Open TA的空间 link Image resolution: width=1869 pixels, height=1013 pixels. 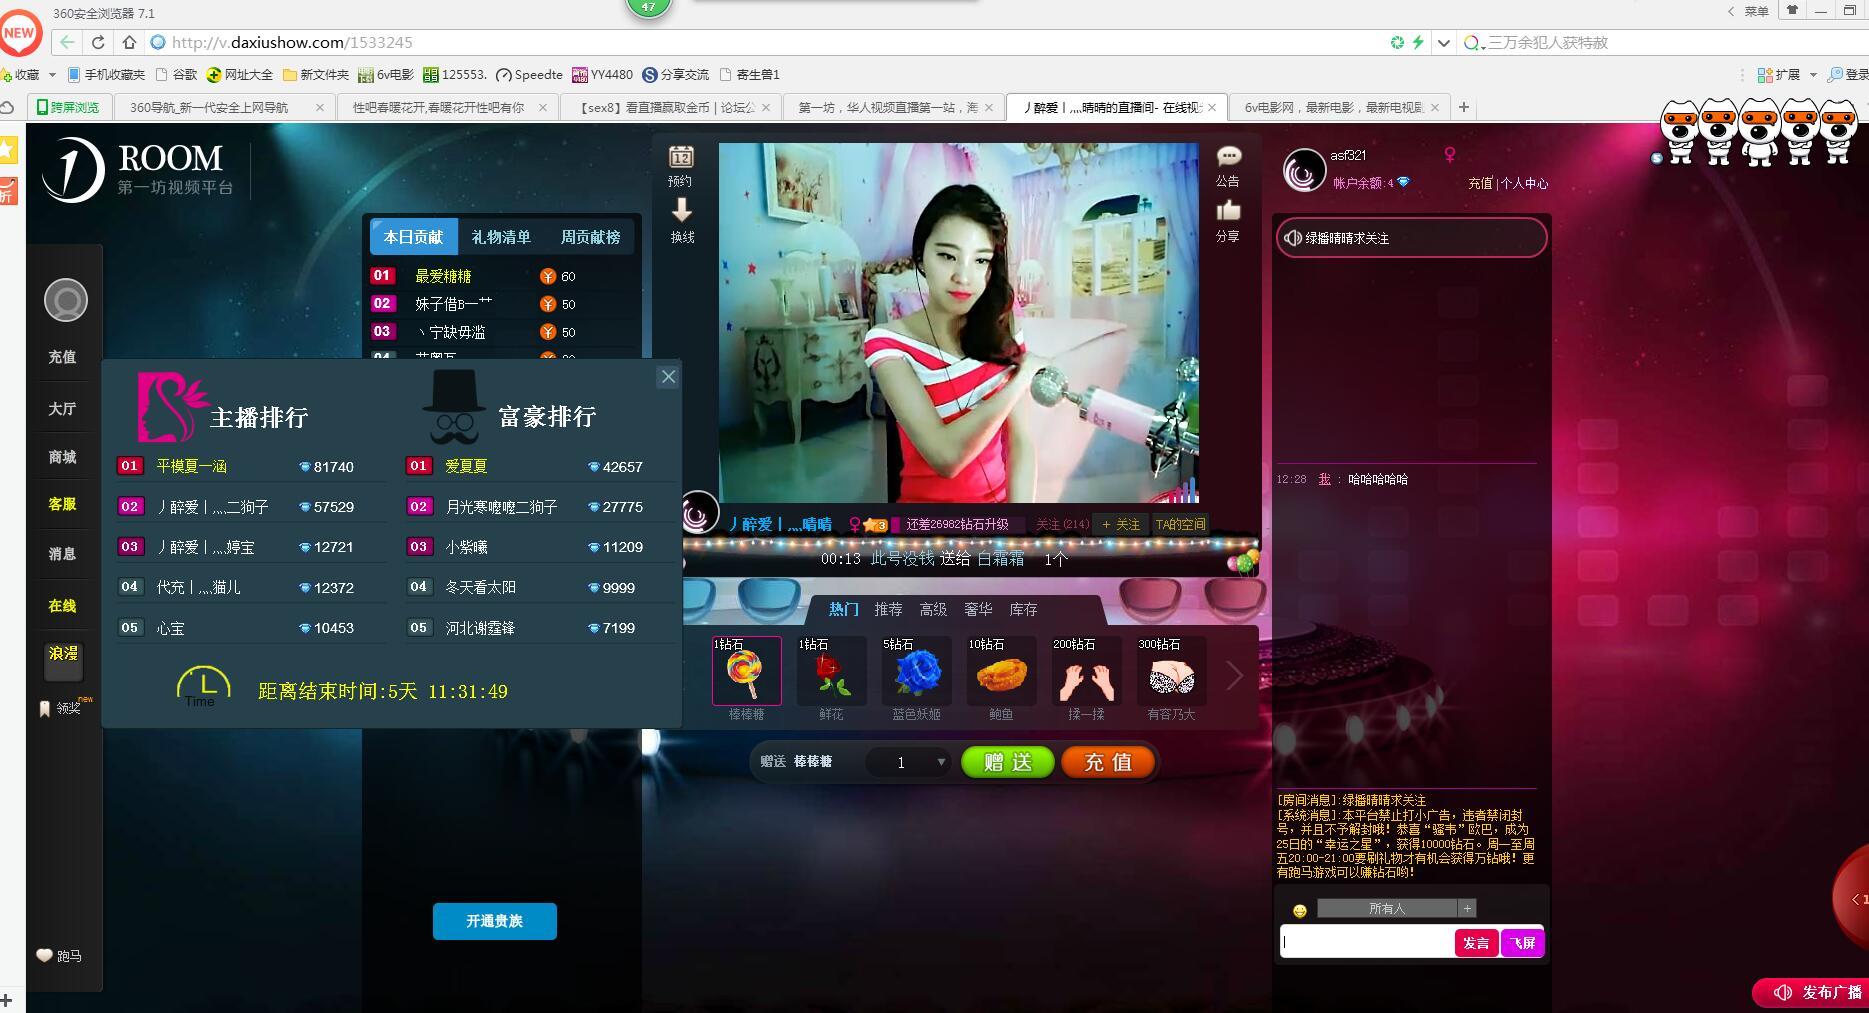(1180, 524)
